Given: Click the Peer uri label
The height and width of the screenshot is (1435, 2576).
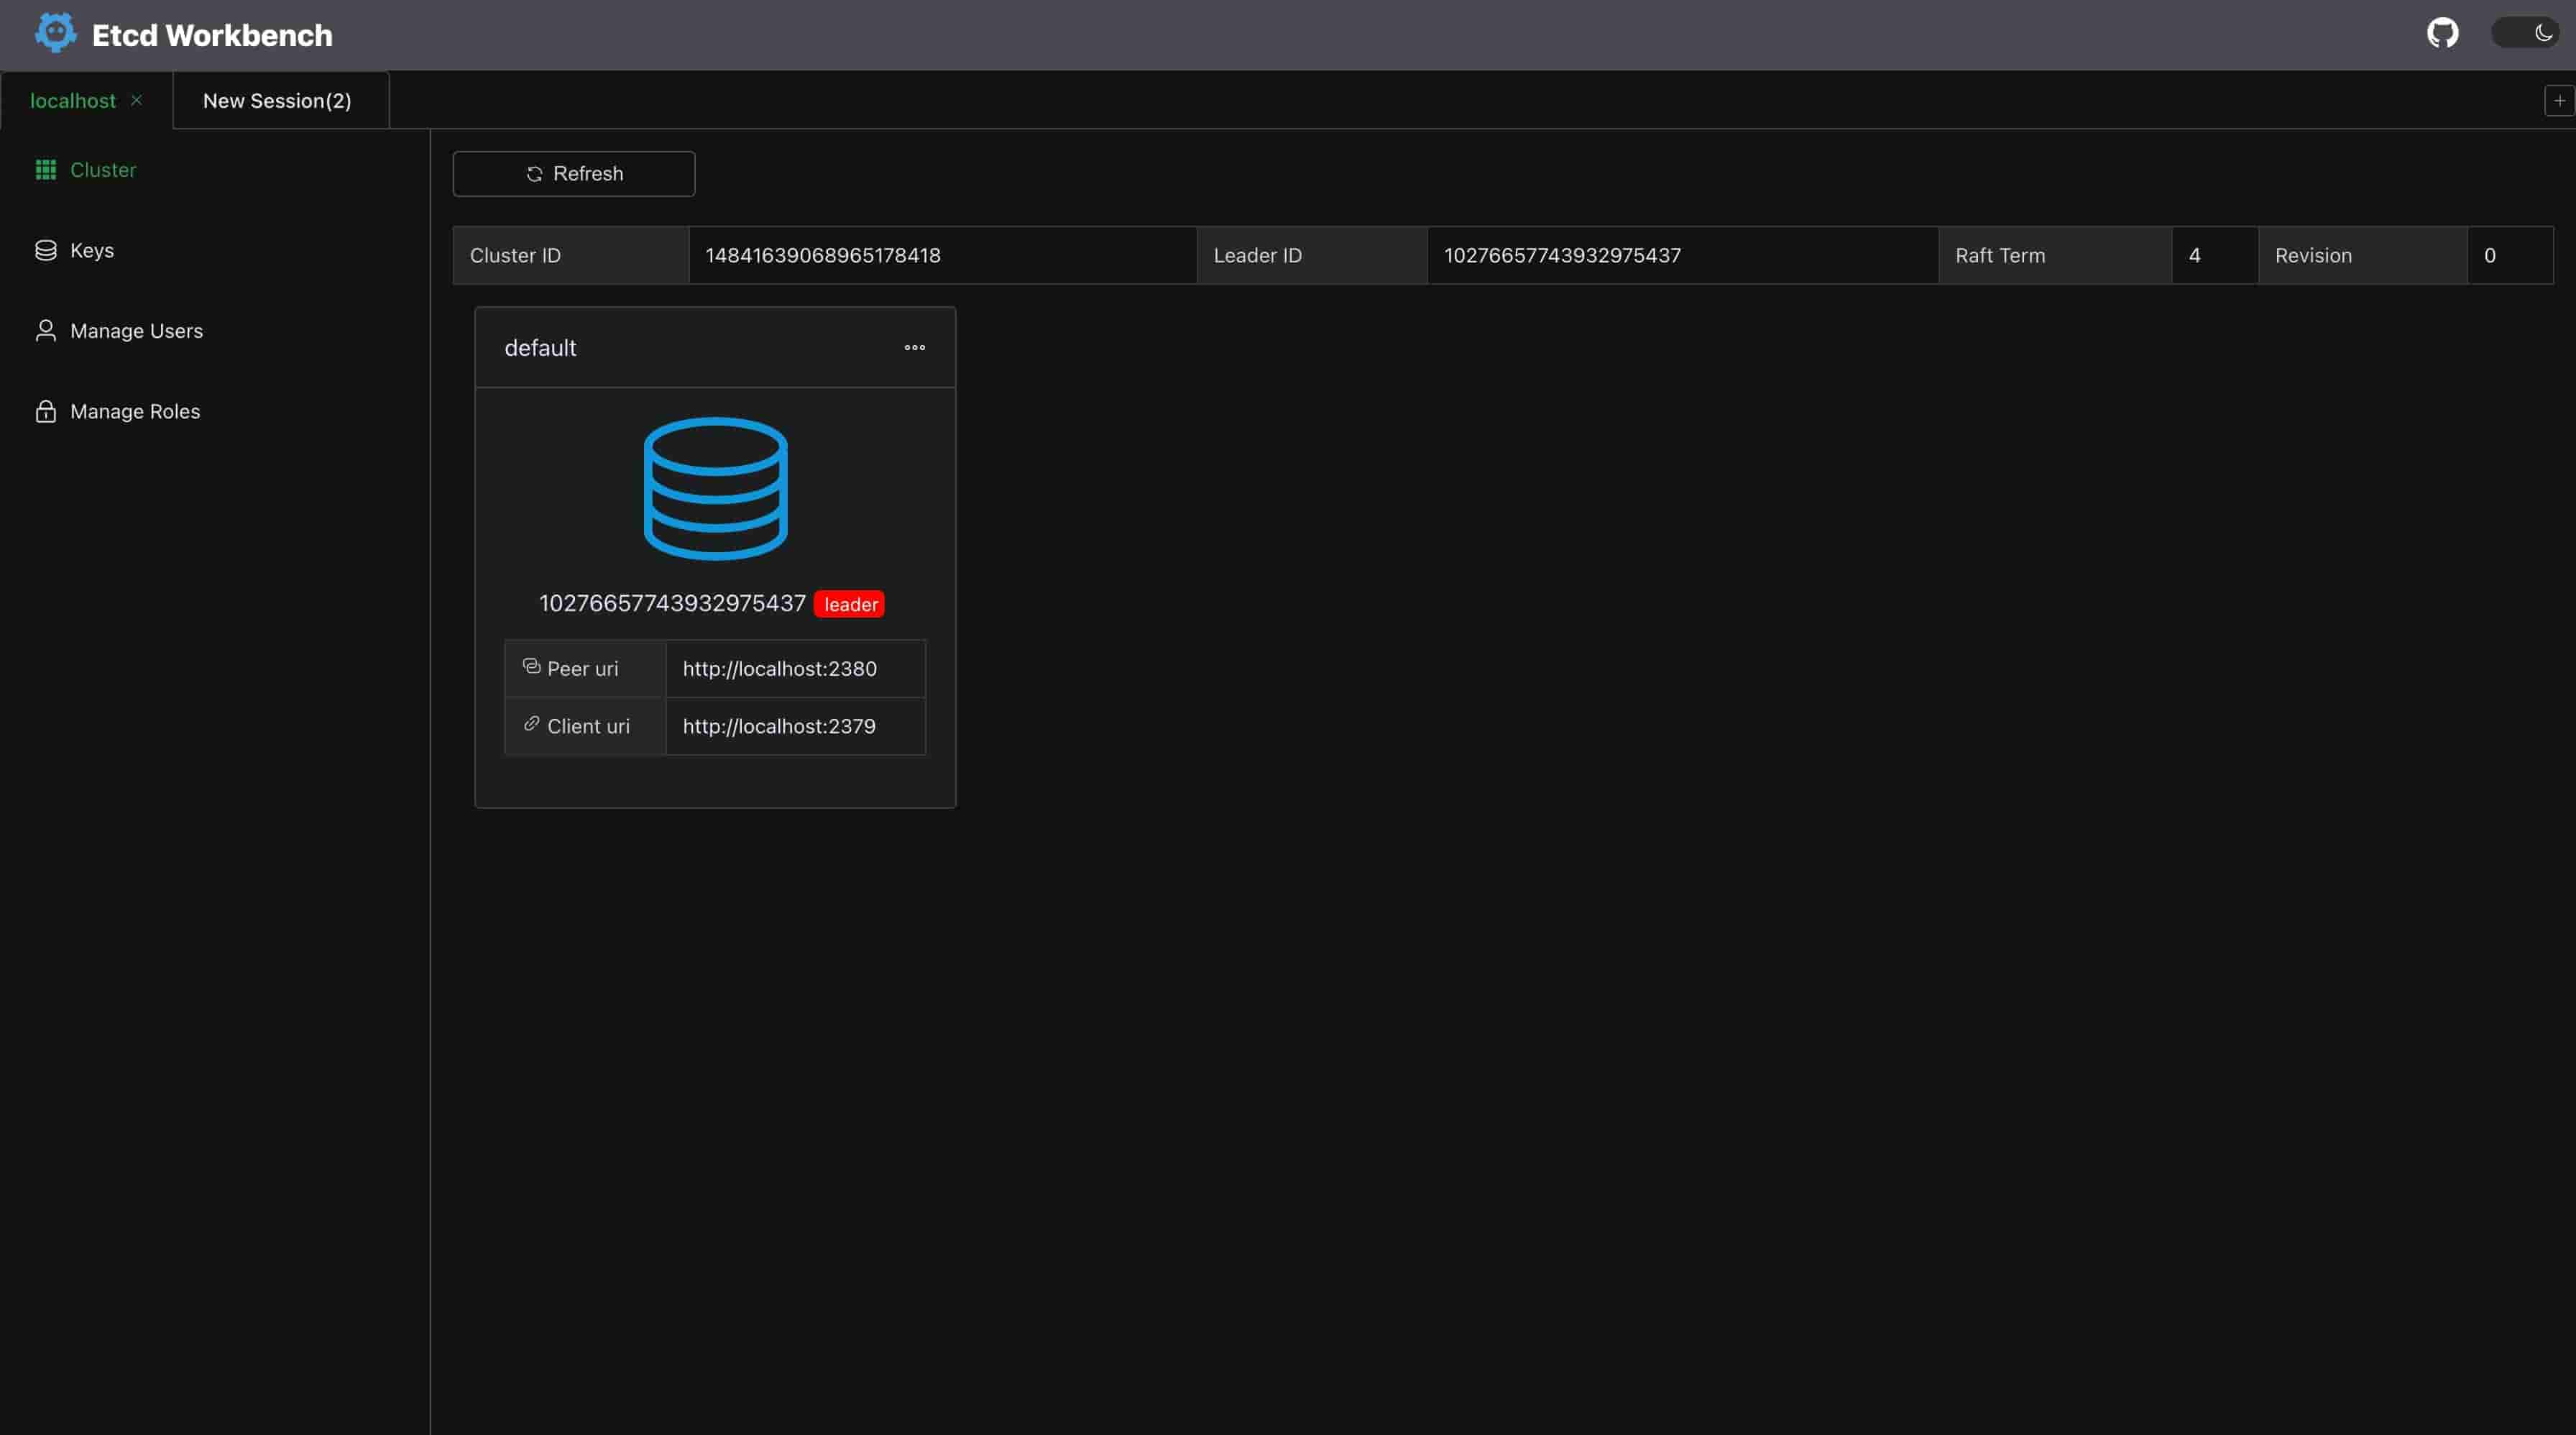Looking at the screenshot, I should 583,669.
